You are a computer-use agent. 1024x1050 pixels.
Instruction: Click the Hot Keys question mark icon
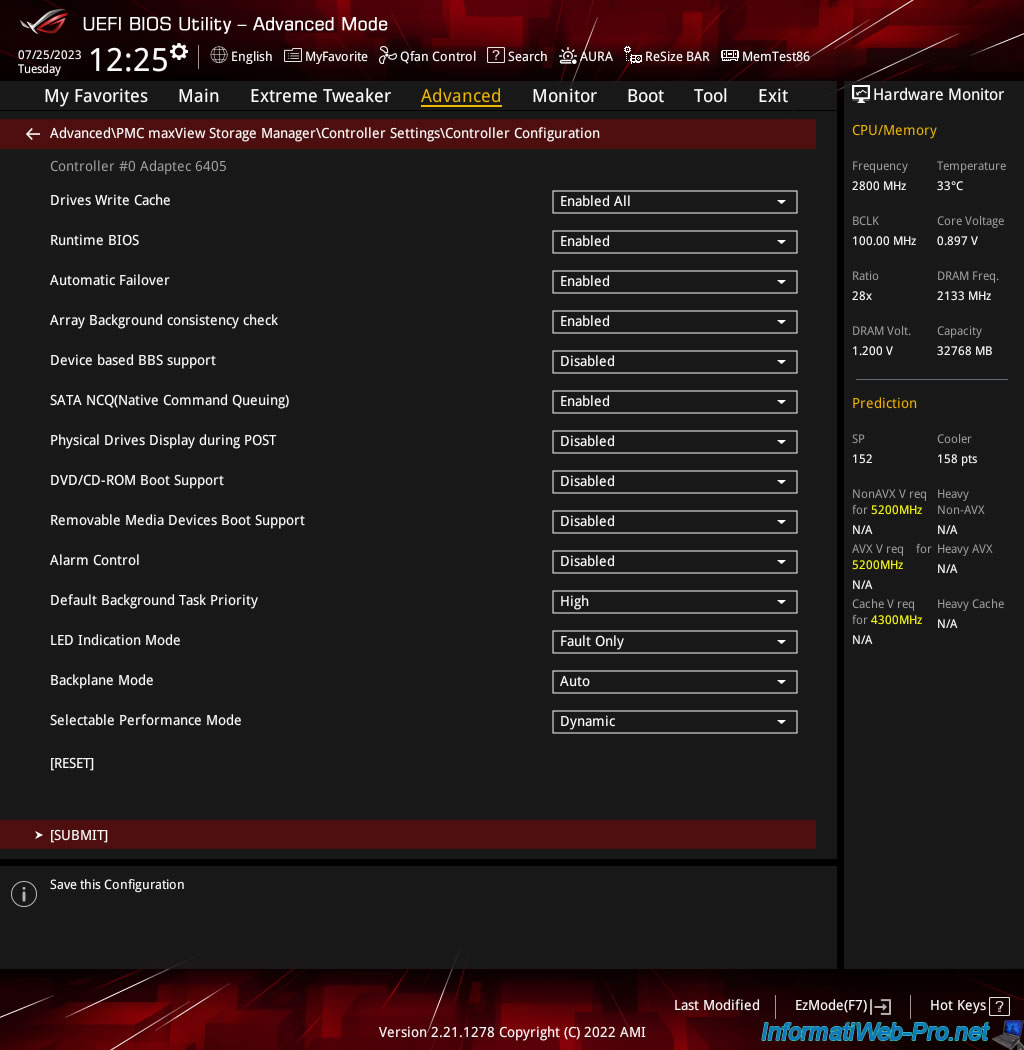point(999,1006)
